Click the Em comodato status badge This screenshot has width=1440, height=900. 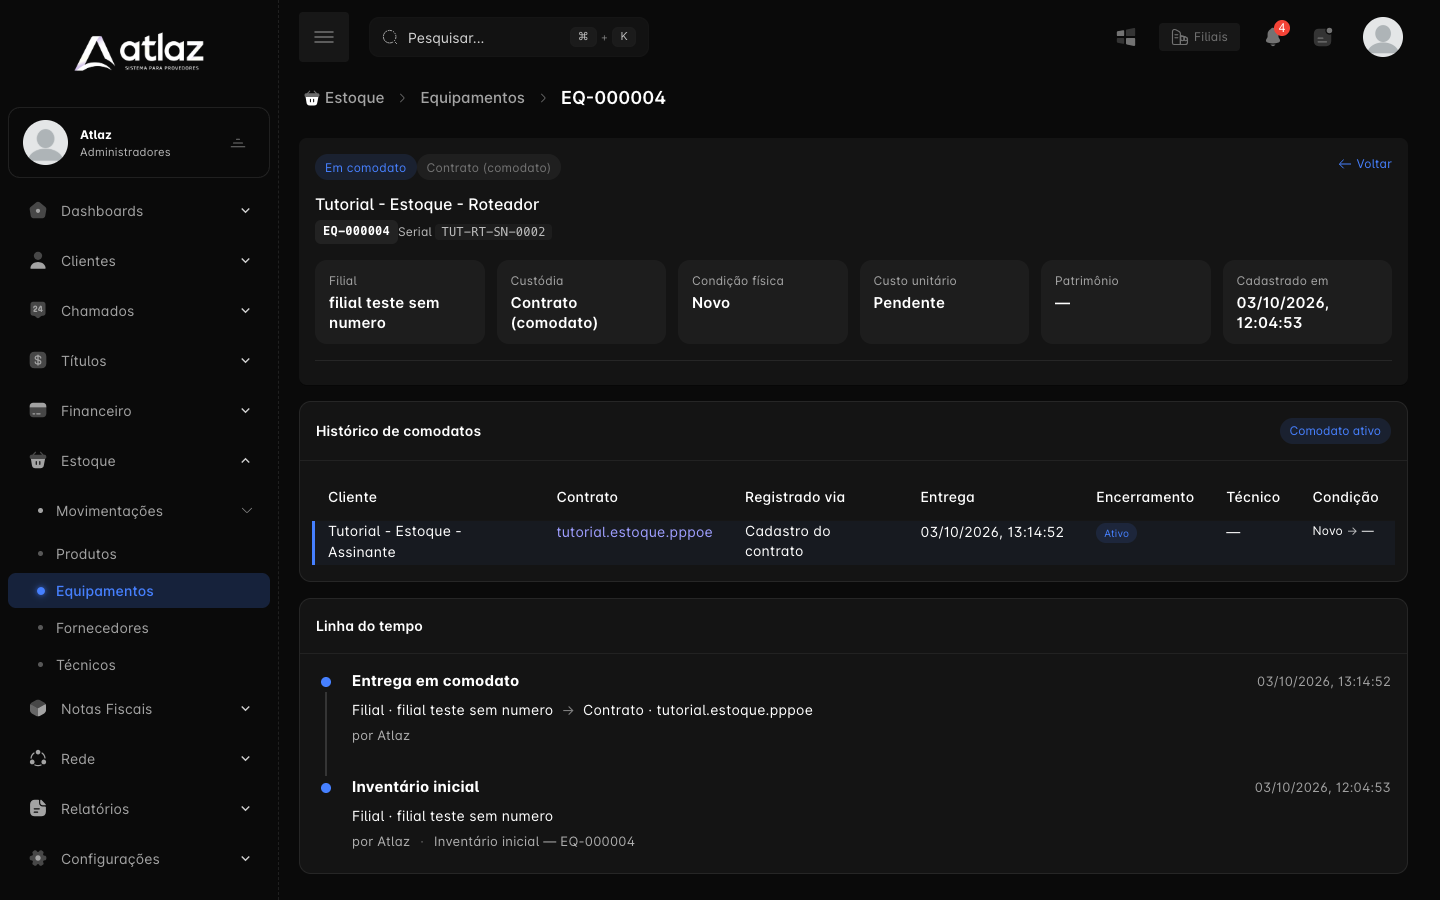click(365, 168)
